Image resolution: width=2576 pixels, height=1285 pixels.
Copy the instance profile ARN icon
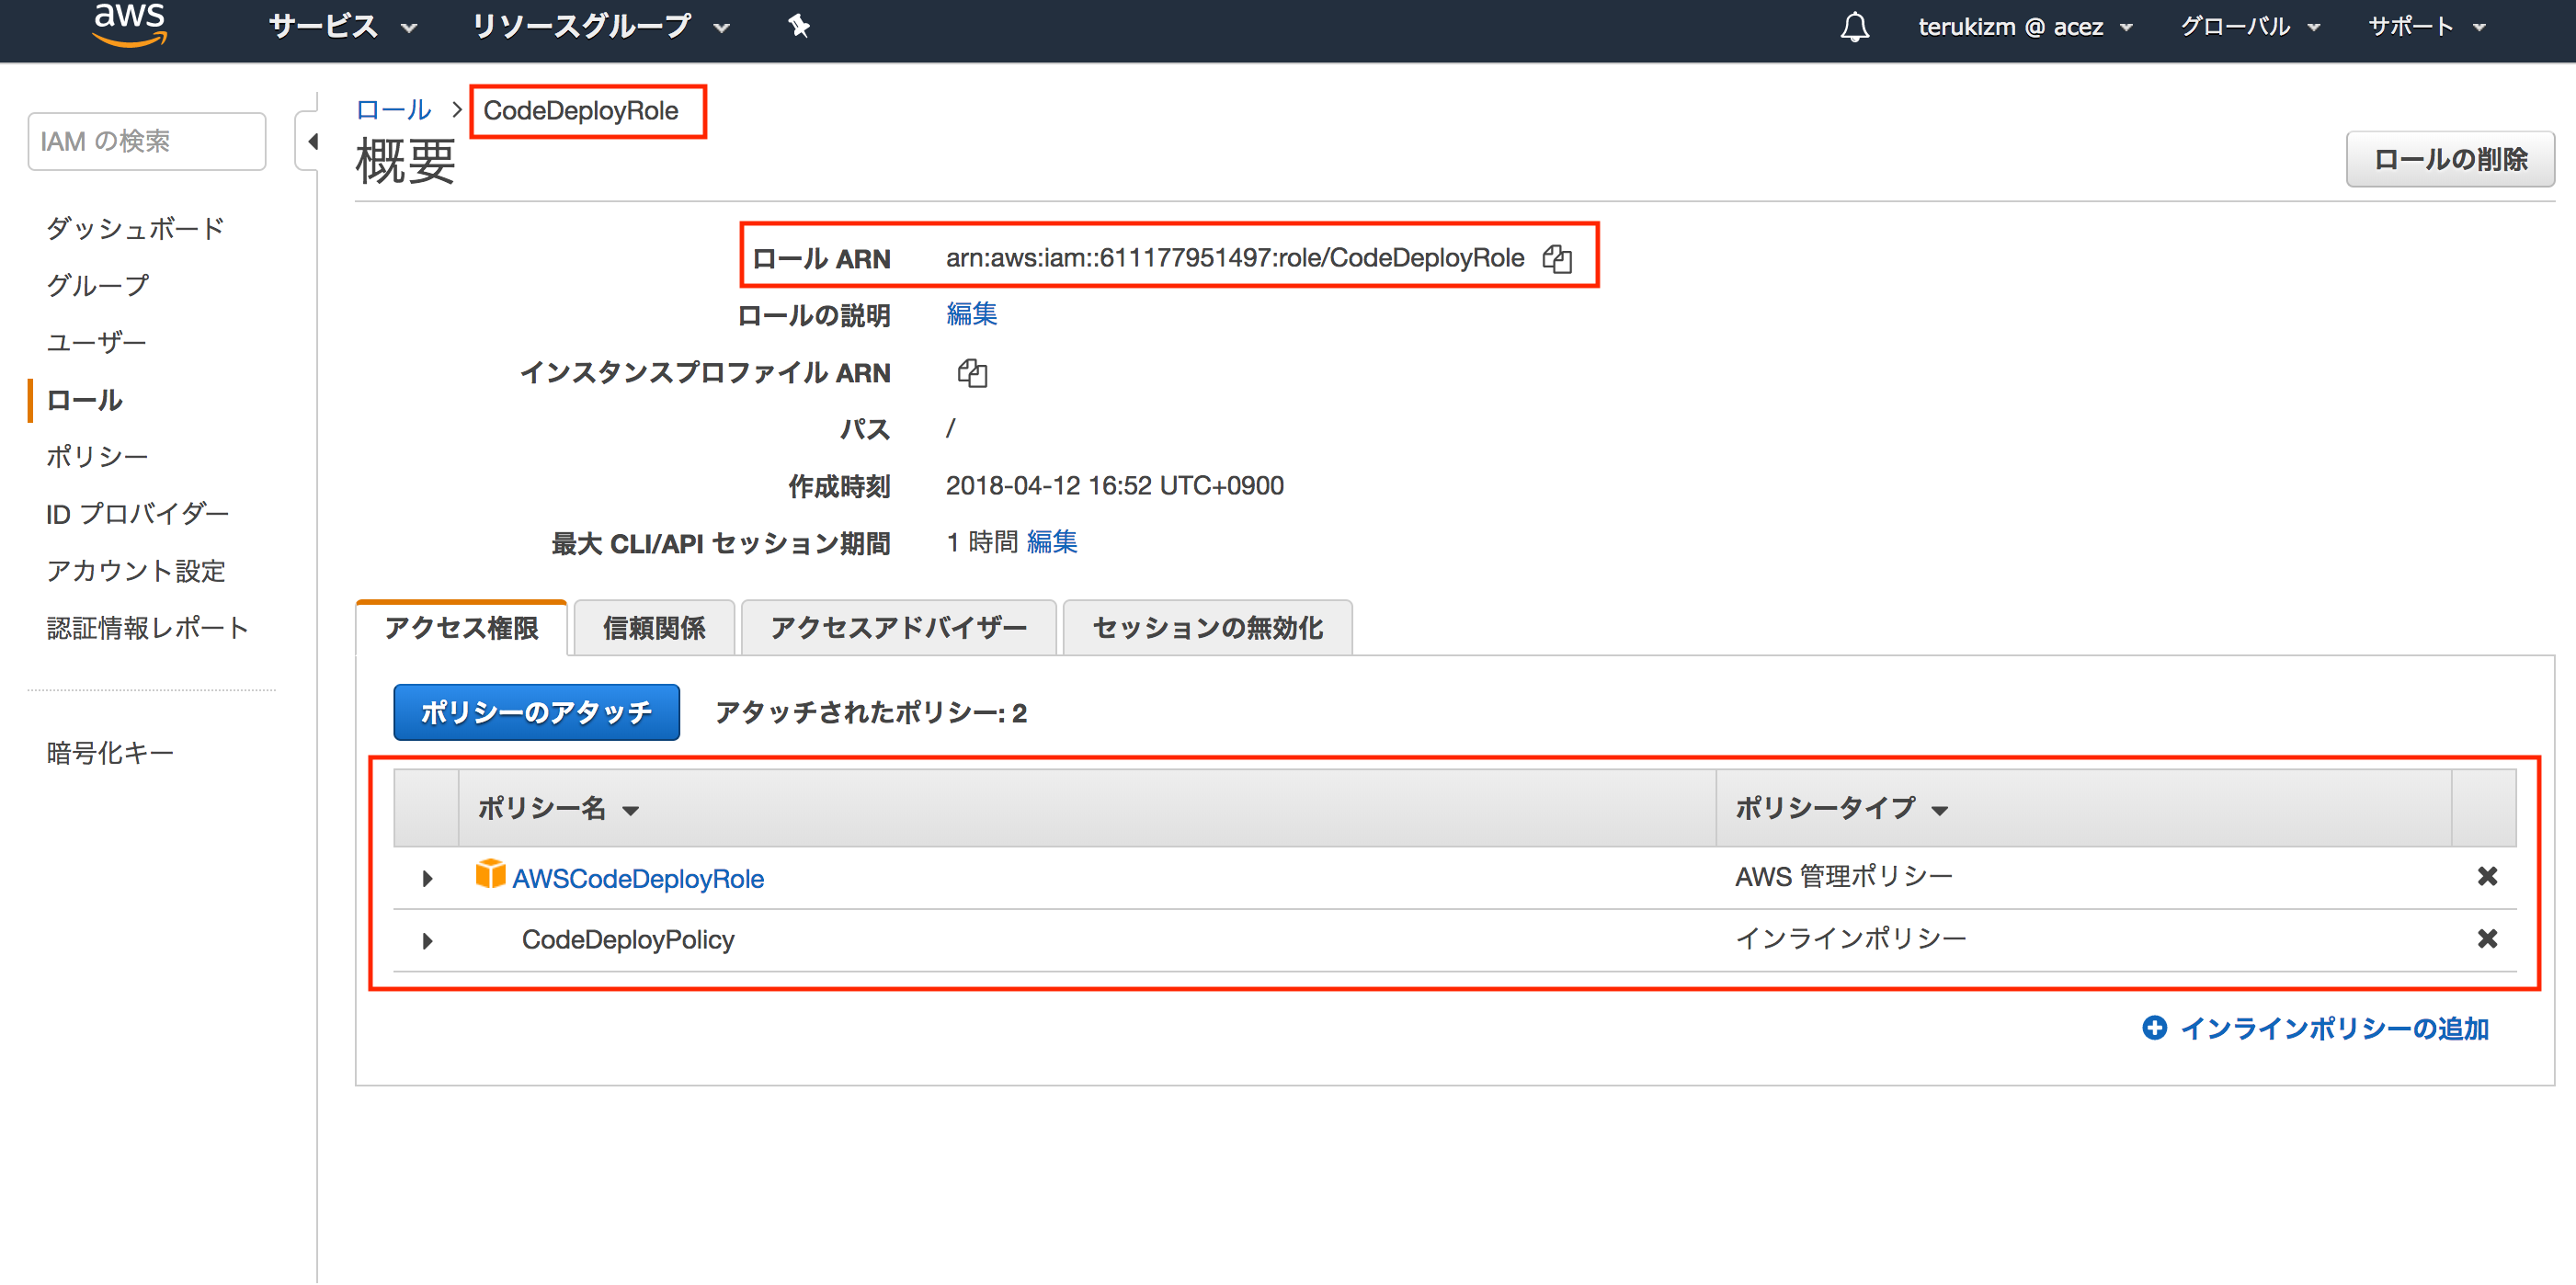point(972,373)
